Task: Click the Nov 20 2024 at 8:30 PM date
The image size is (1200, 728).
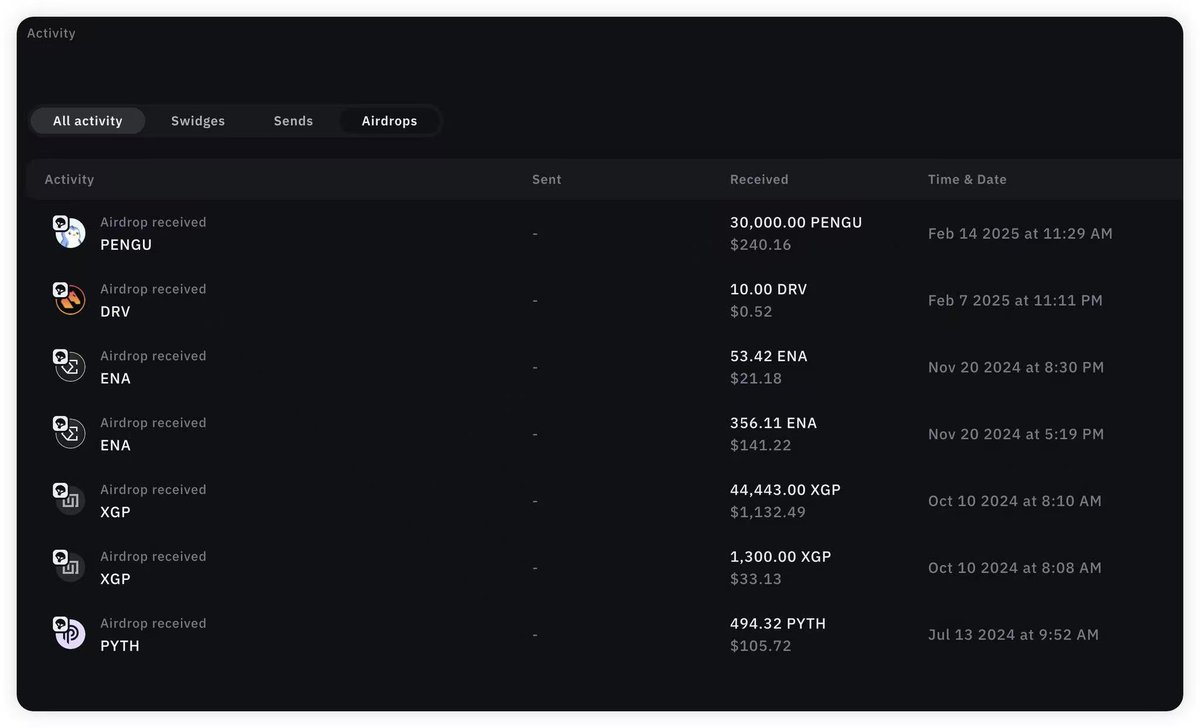Action: point(1016,368)
